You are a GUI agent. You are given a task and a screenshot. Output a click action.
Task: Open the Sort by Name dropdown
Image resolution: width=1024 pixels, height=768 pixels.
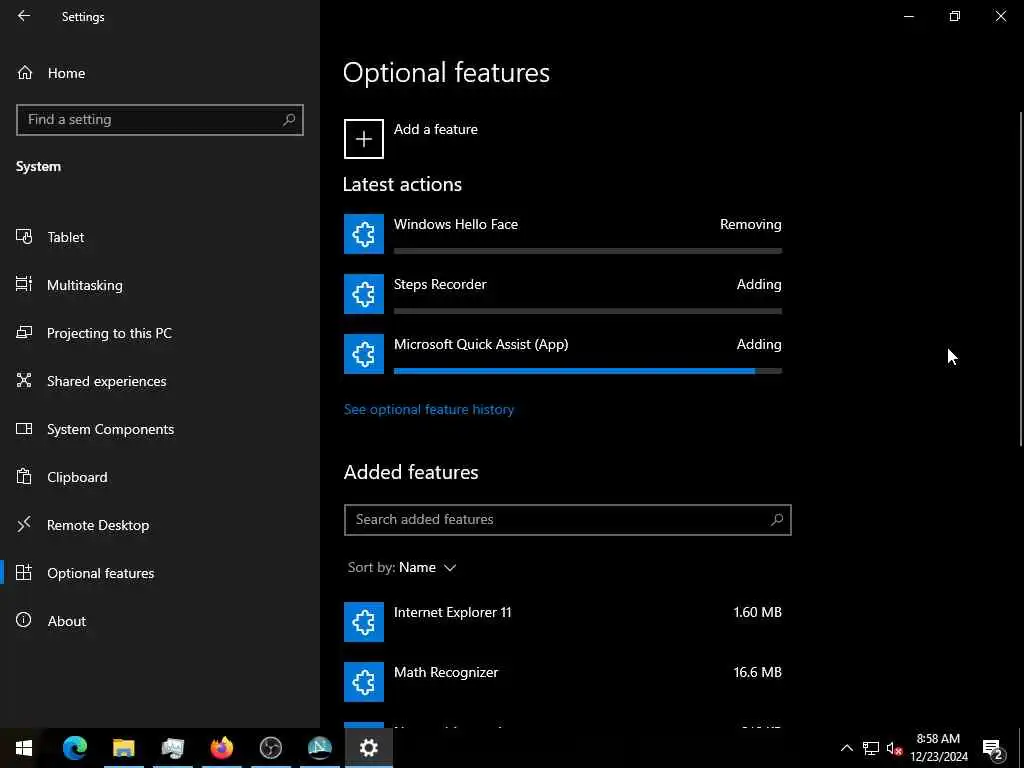402,568
